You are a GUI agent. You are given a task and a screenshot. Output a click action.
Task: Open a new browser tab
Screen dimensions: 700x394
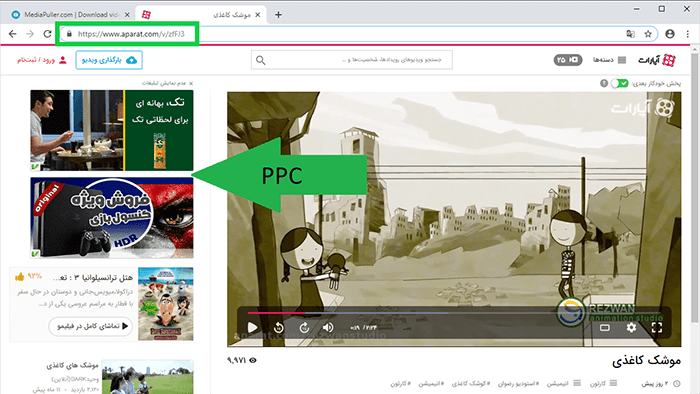pyautogui.click(x=278, y=15)
